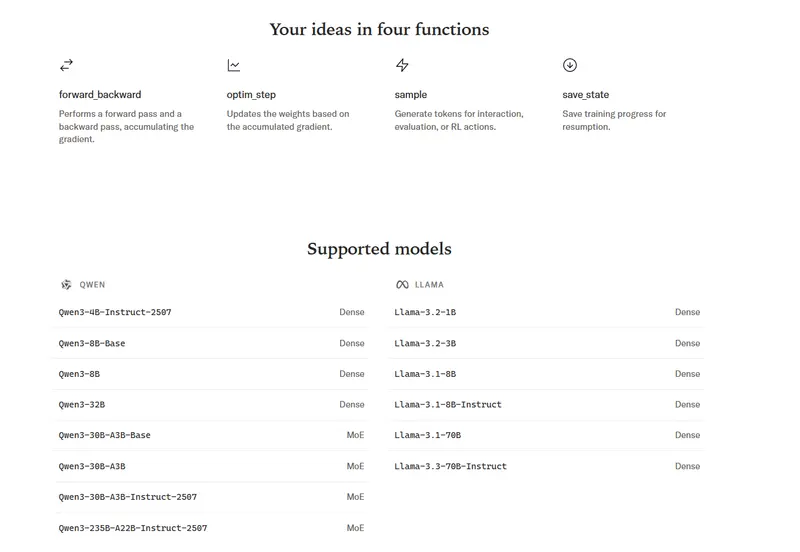The height and width of the screenshot is (552, 800).
Task: Click the Qwen logo icon
Action: coord(66,285)
